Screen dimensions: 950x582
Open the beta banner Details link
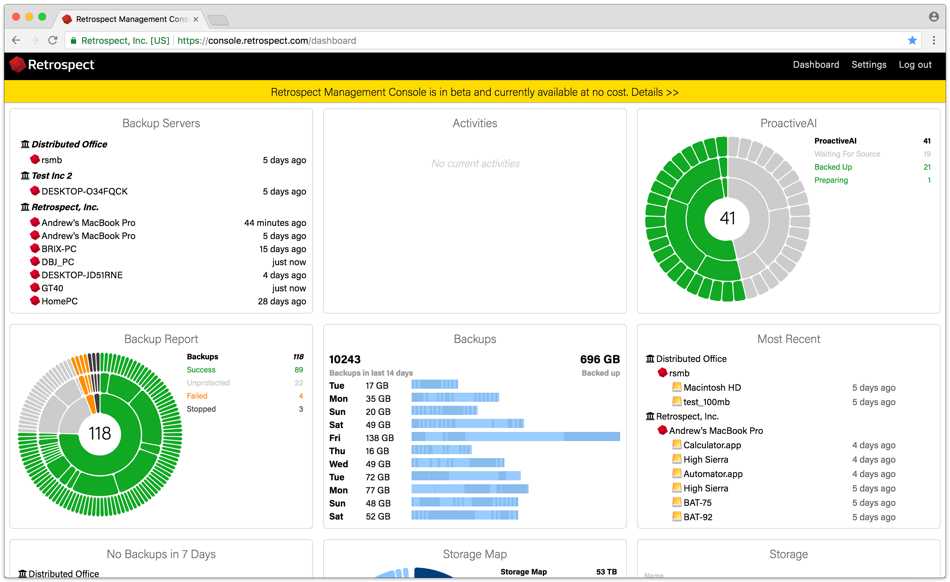(654, 93)
